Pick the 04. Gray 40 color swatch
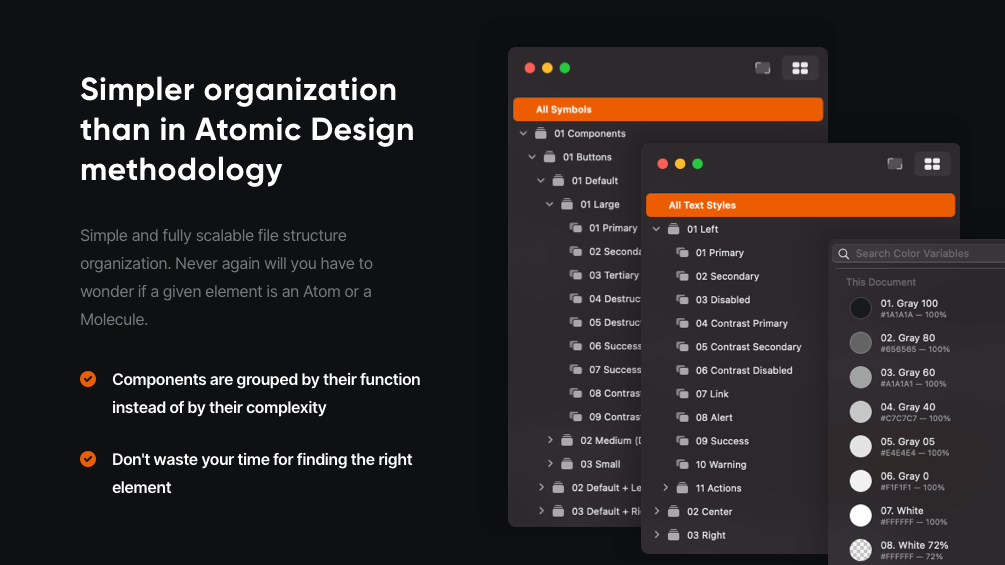The width and height of the screenshot is (1005, 565). point(861,412)
